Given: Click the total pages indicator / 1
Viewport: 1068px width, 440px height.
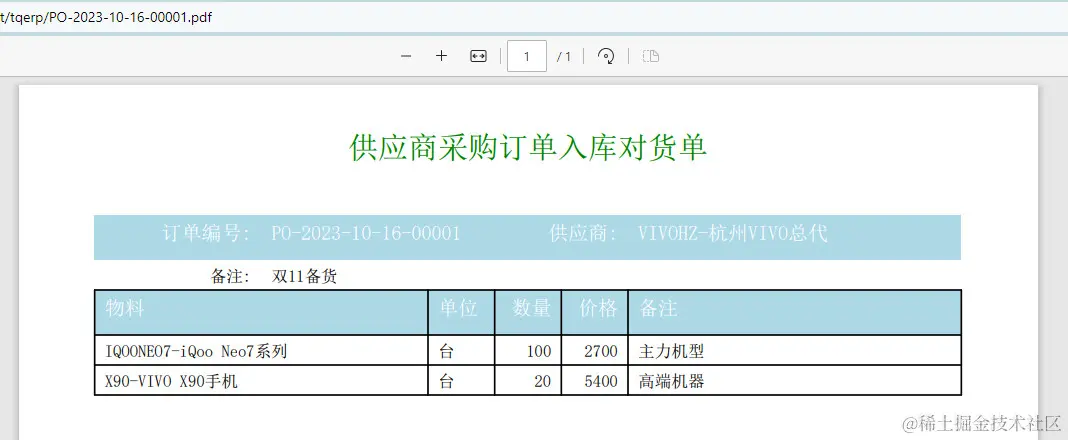Looking at the screenshot, I should (x=564, y=57).
